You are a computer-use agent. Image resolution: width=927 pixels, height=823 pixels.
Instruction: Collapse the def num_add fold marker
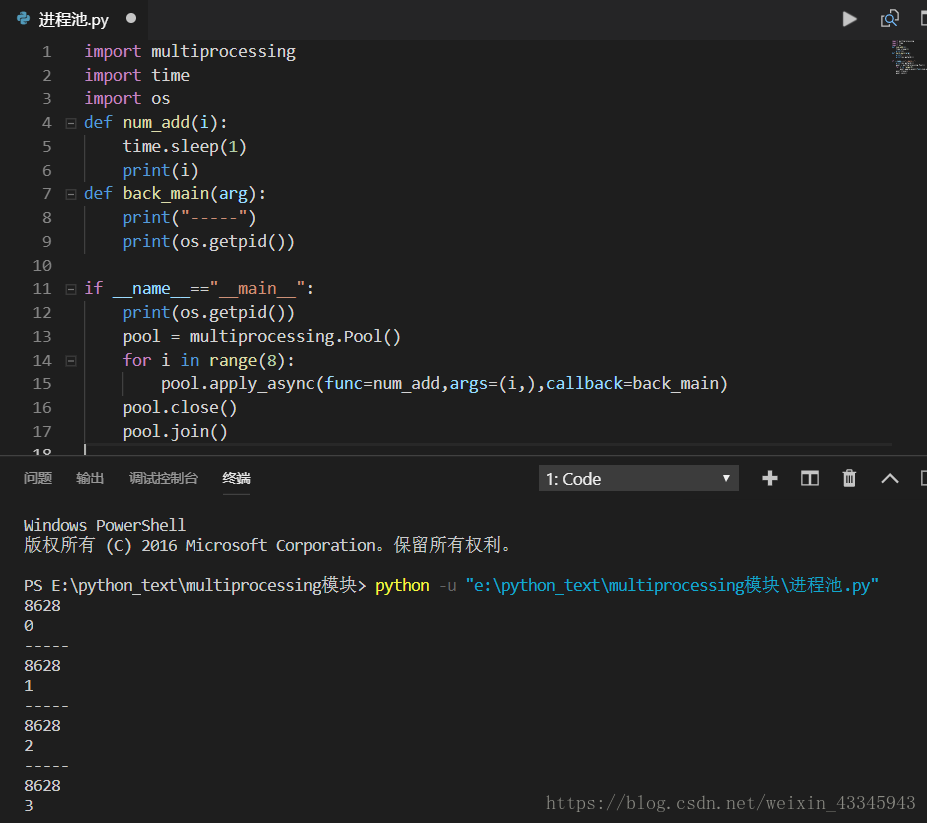click(x=71, y=124)
